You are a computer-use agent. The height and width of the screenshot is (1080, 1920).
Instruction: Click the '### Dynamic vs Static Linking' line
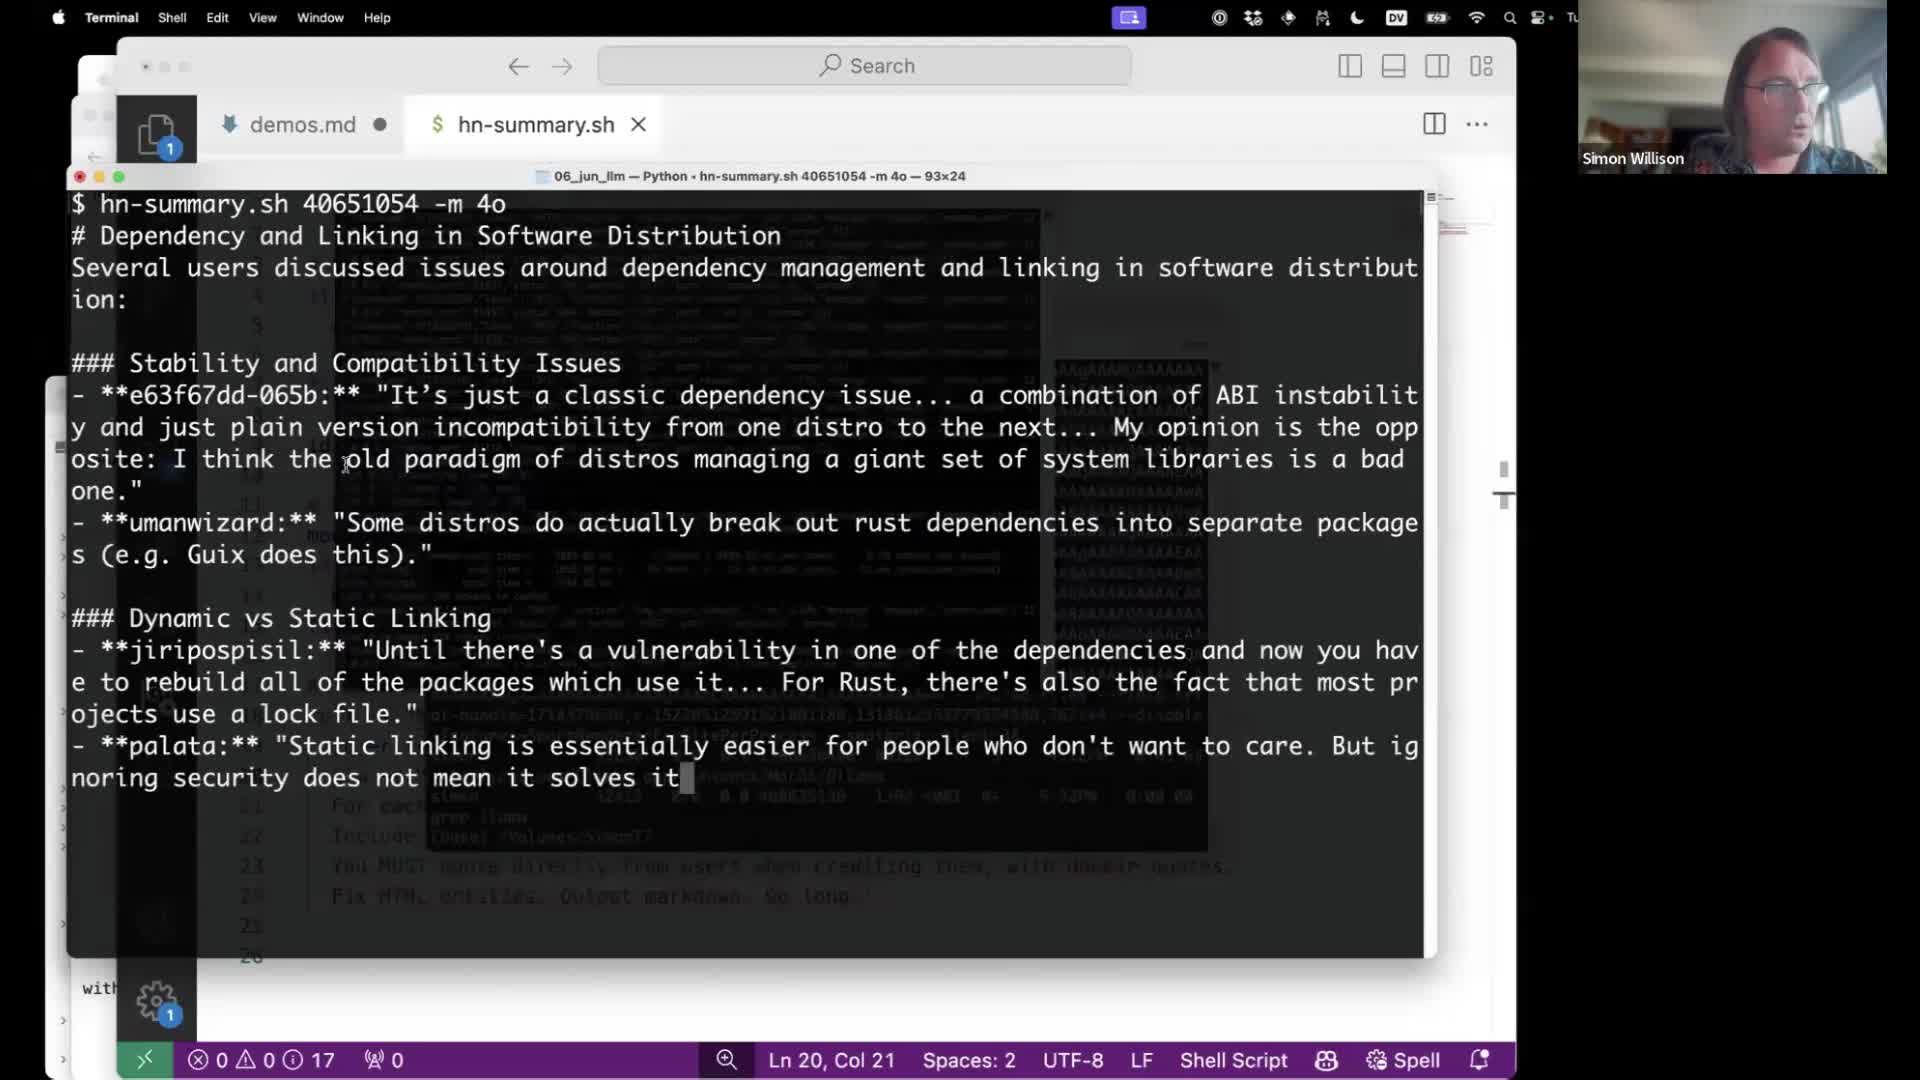pyautogui.click(x=281, y=618)
